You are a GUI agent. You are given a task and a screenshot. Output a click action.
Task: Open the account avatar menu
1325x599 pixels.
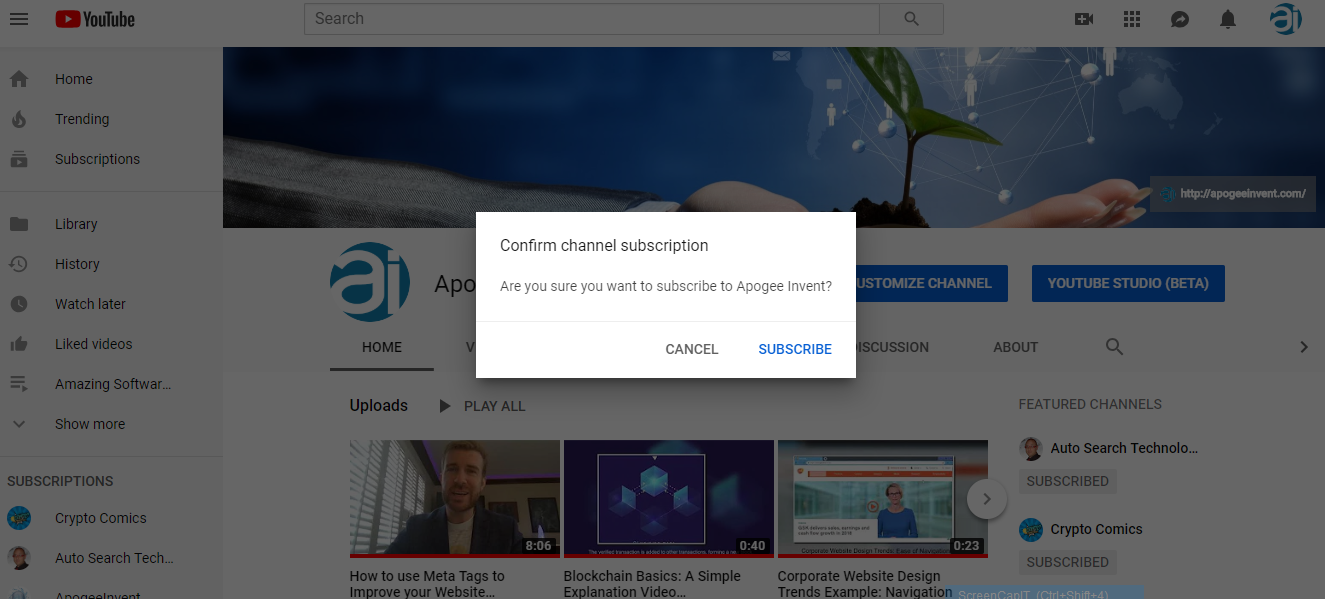coord(1286,19)
